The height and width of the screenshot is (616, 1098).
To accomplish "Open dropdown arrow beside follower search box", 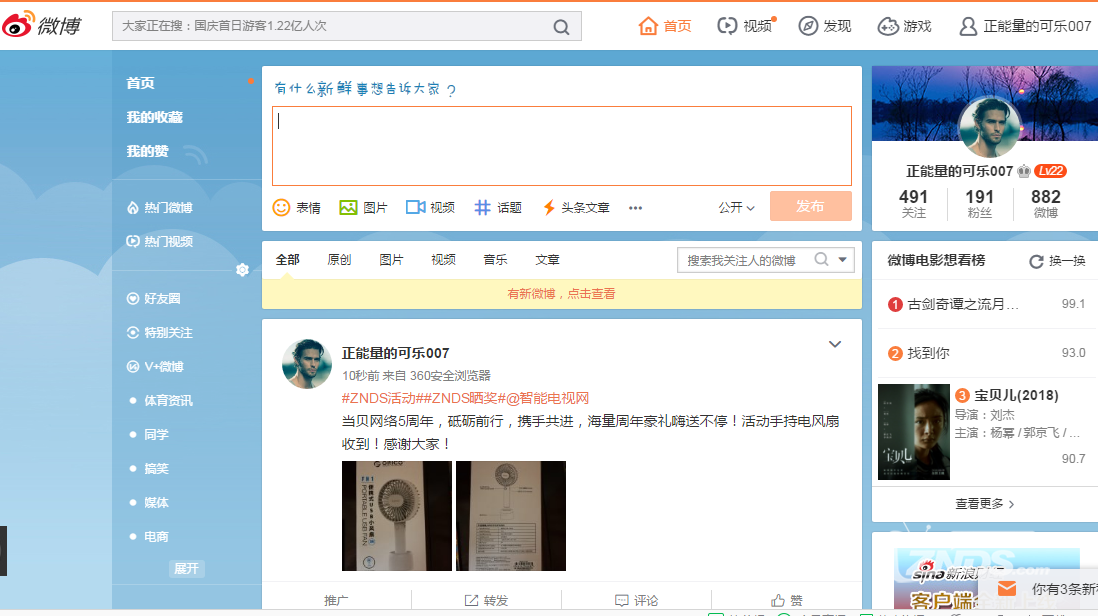I will (844, 260).
